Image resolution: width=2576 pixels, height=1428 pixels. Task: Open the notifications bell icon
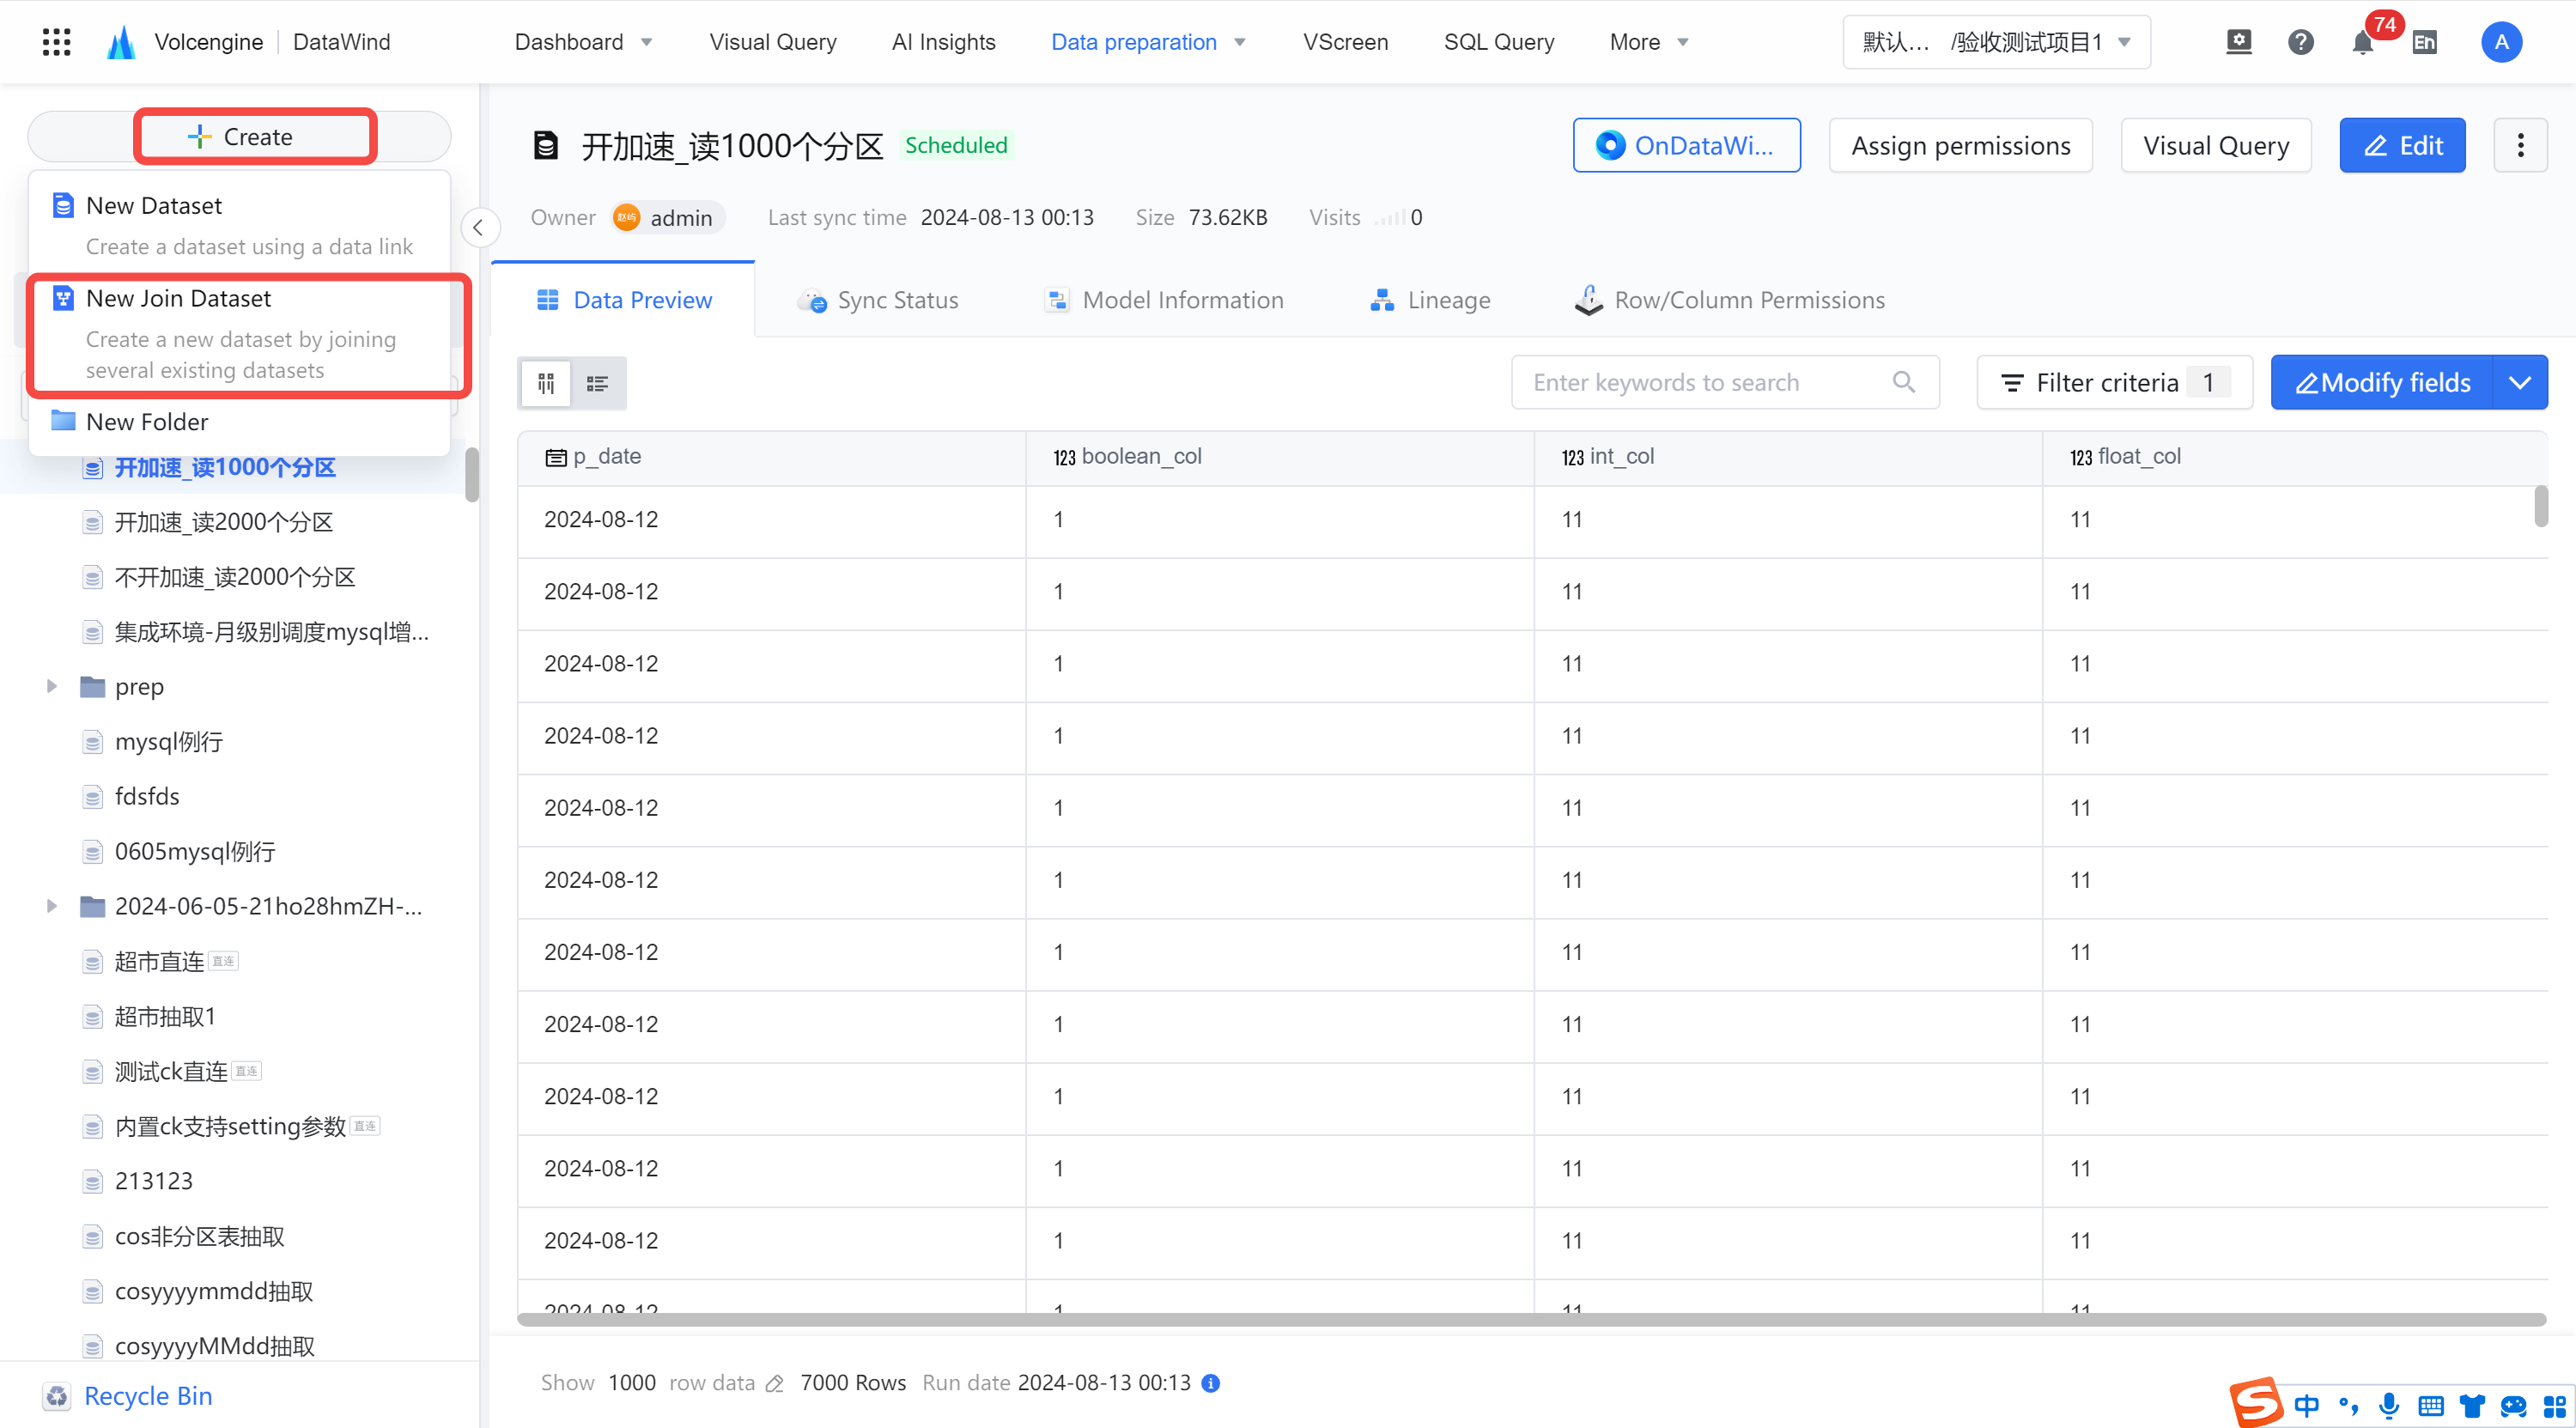point(2363,42)
